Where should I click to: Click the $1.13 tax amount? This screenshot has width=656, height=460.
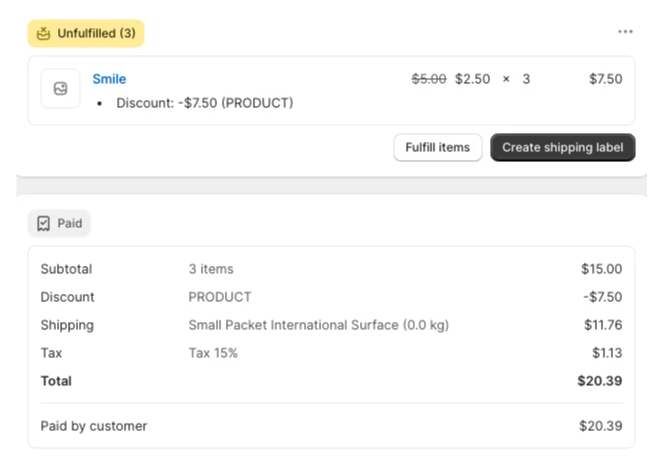tap(607, 353)
